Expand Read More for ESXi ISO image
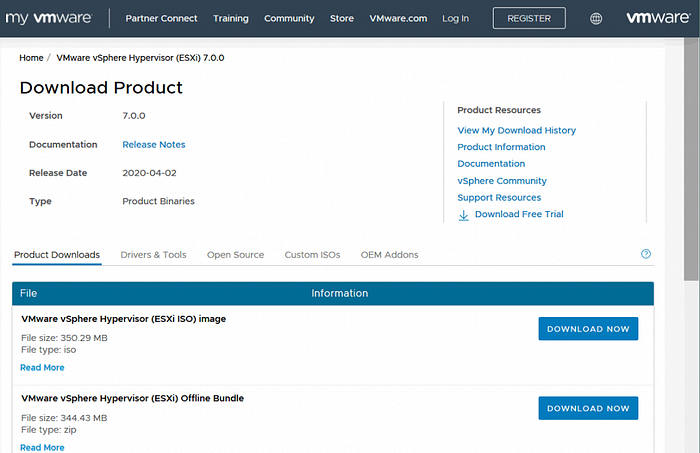This screenshot has width=700, height=453. click(x=42, y=368)
